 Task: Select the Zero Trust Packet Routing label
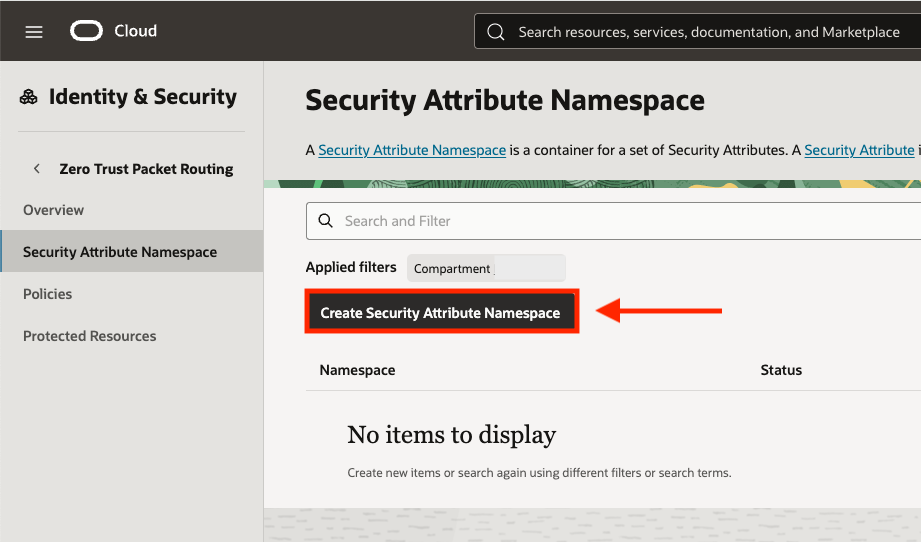(146, 169)
